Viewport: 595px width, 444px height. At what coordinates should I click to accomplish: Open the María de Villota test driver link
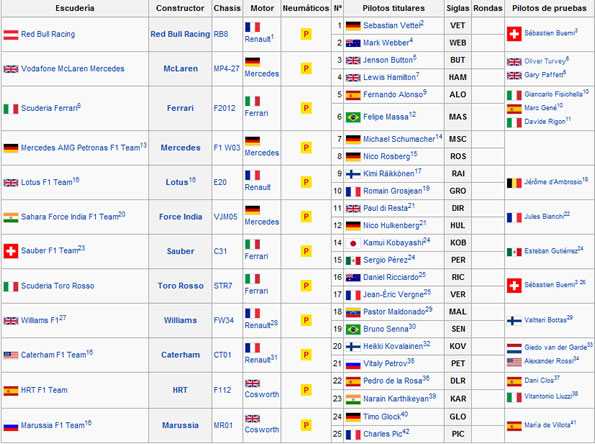[x=547, y=425]
